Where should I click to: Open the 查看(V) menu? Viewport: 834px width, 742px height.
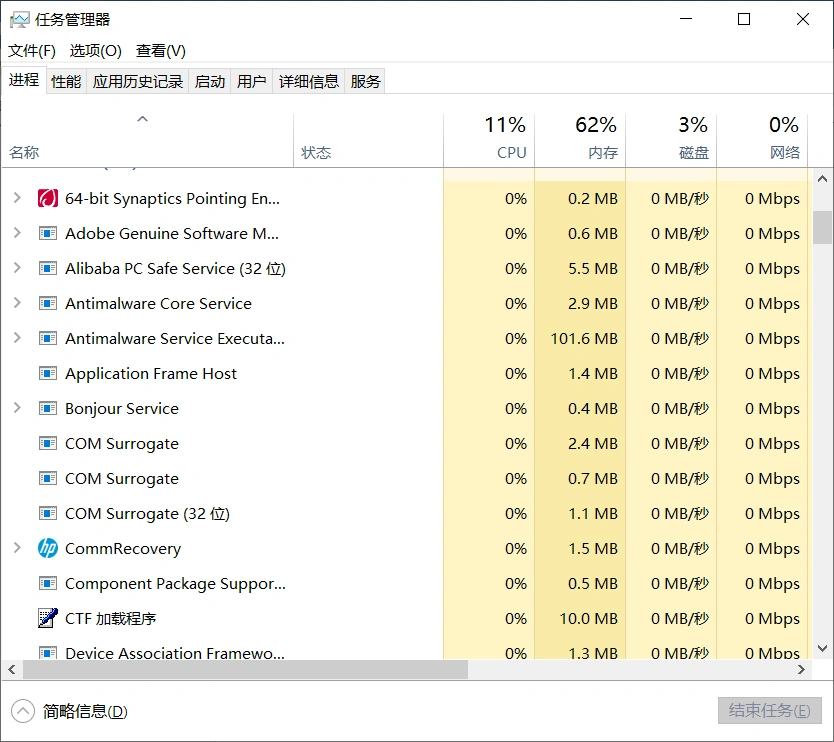[161, 51]
